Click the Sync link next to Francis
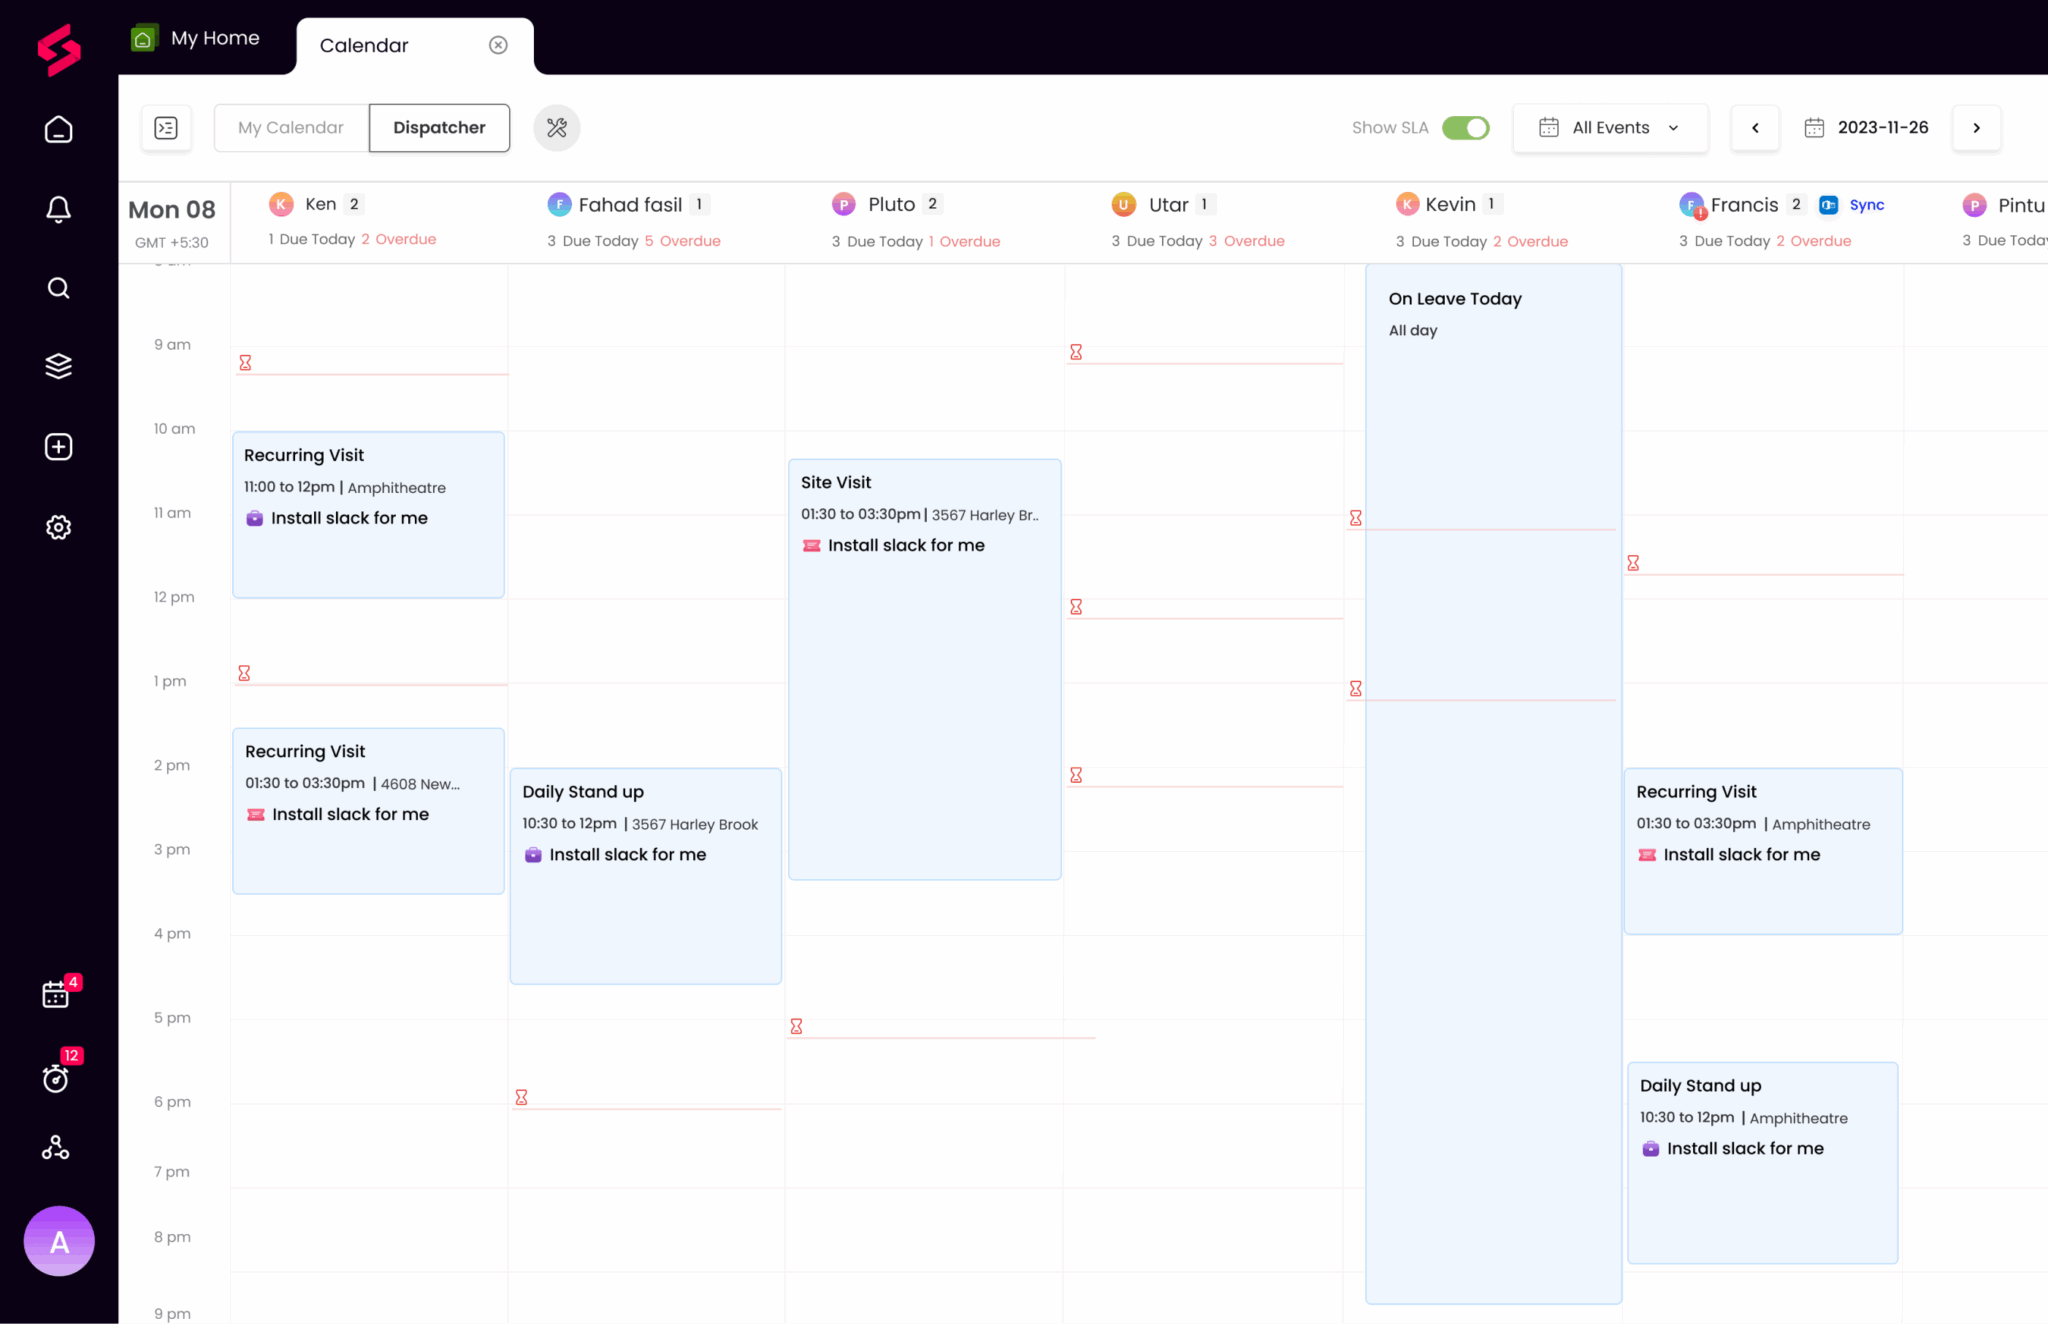The image size is (2048, 1324). point(1866,205)
